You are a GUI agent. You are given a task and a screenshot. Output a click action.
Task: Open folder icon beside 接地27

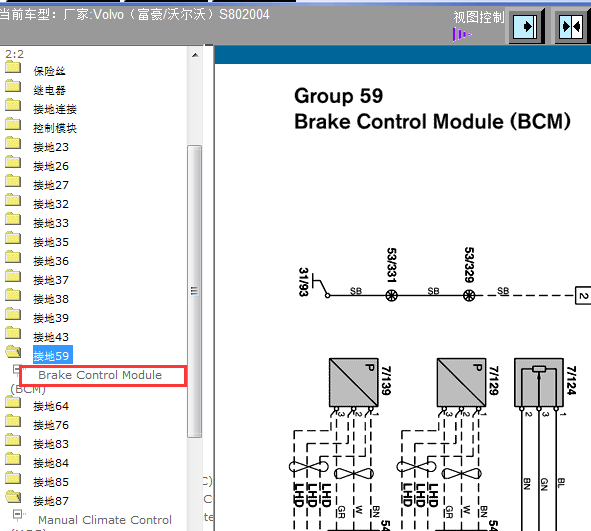[13, 181]
